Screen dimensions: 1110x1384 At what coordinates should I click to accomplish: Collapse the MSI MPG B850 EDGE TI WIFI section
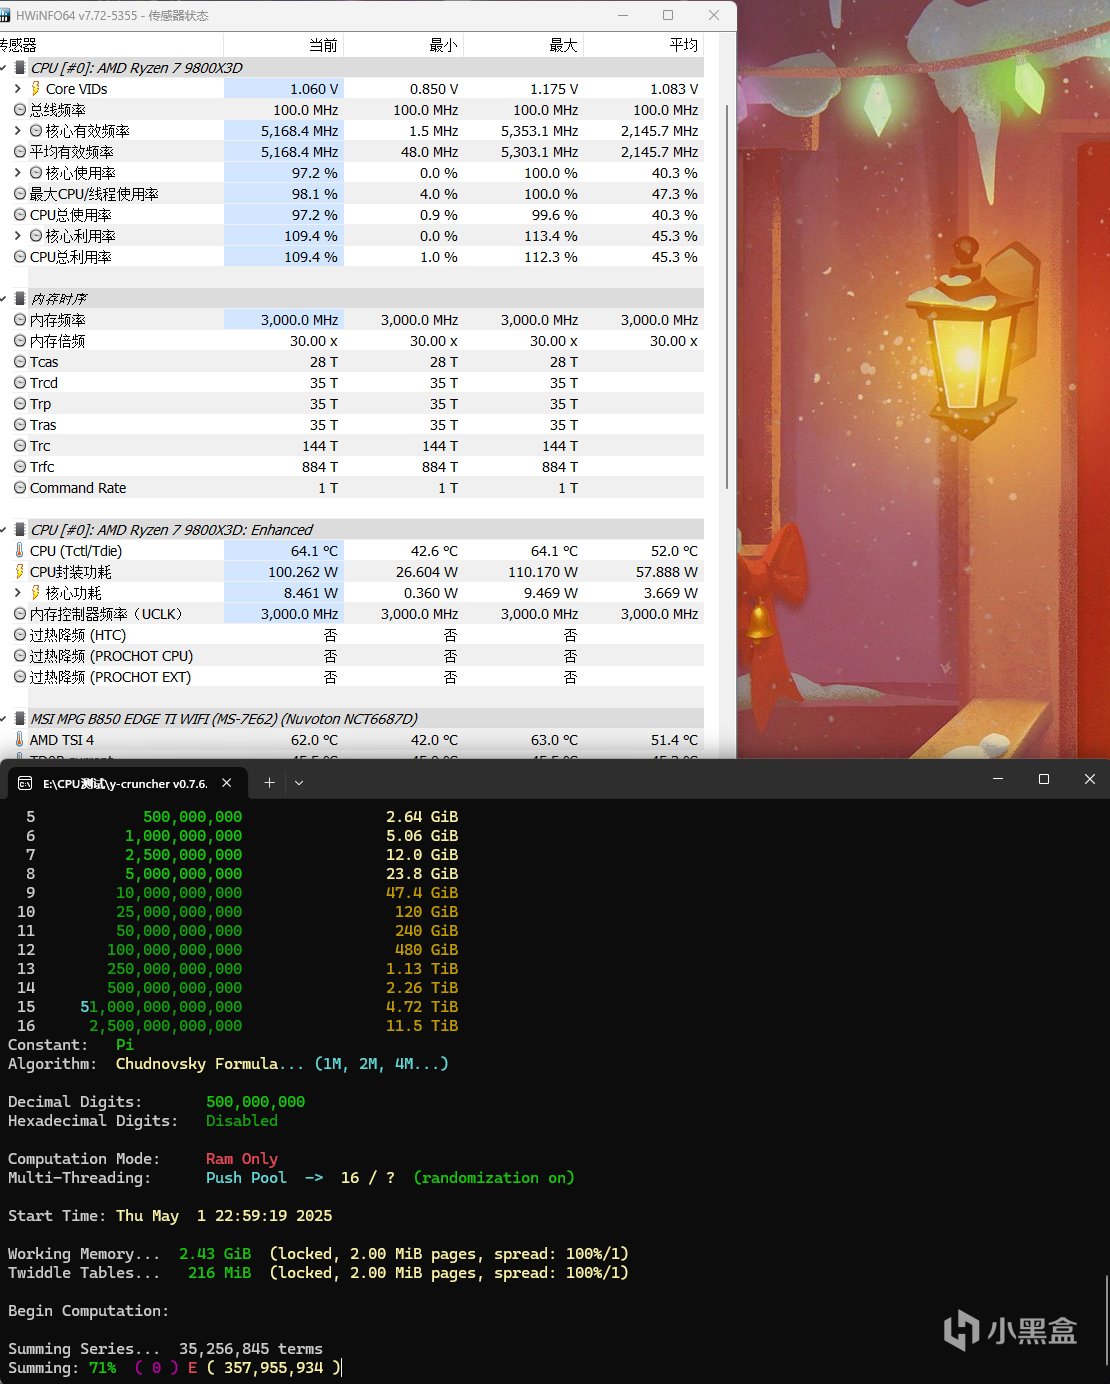point(4,719)
